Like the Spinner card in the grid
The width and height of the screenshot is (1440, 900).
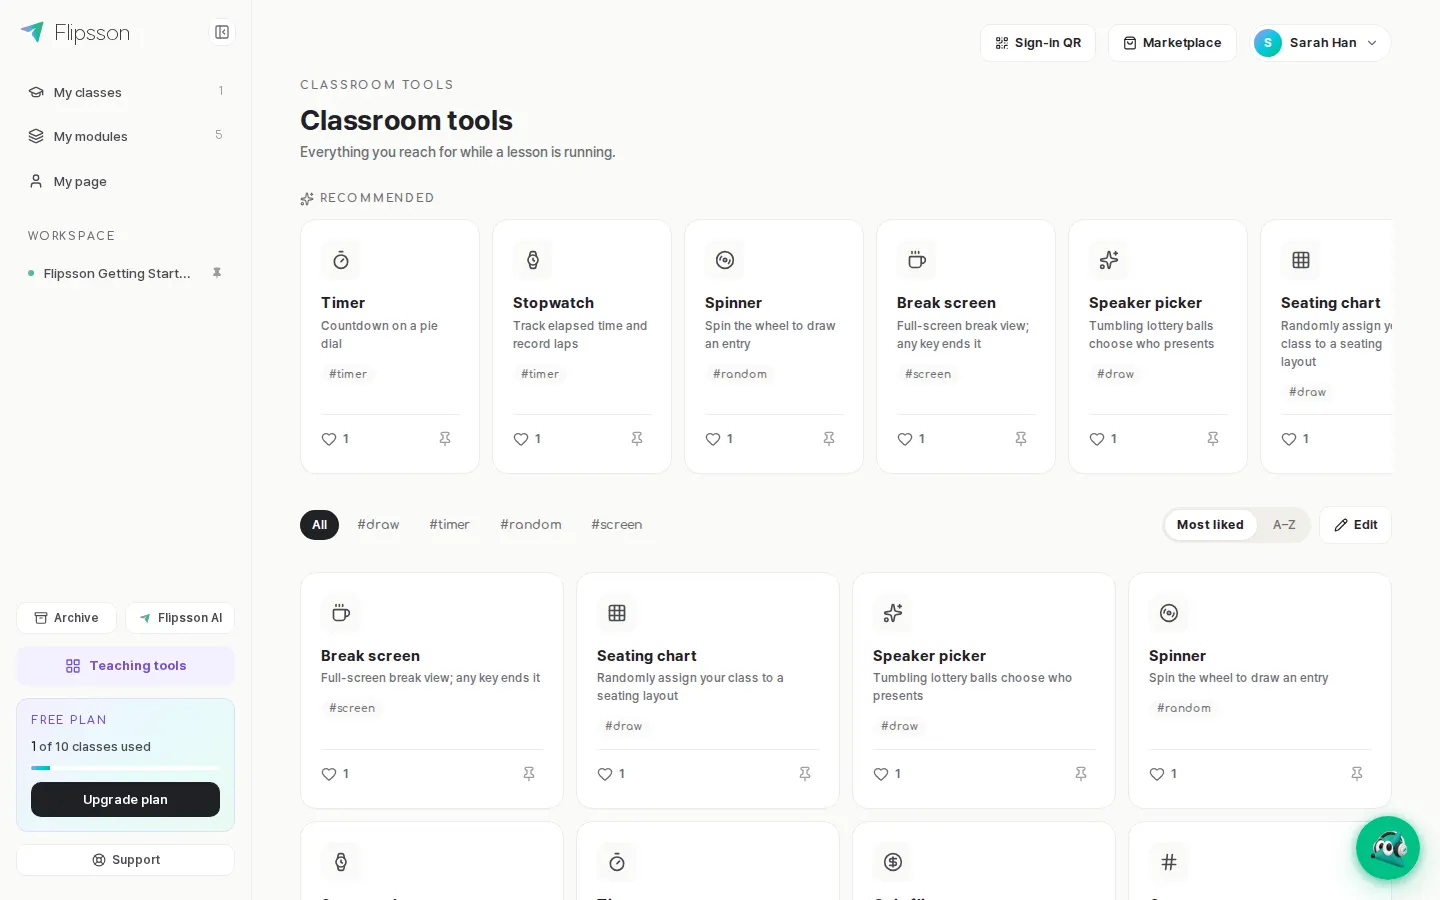pyautogui.click(x=1163, y=774)
